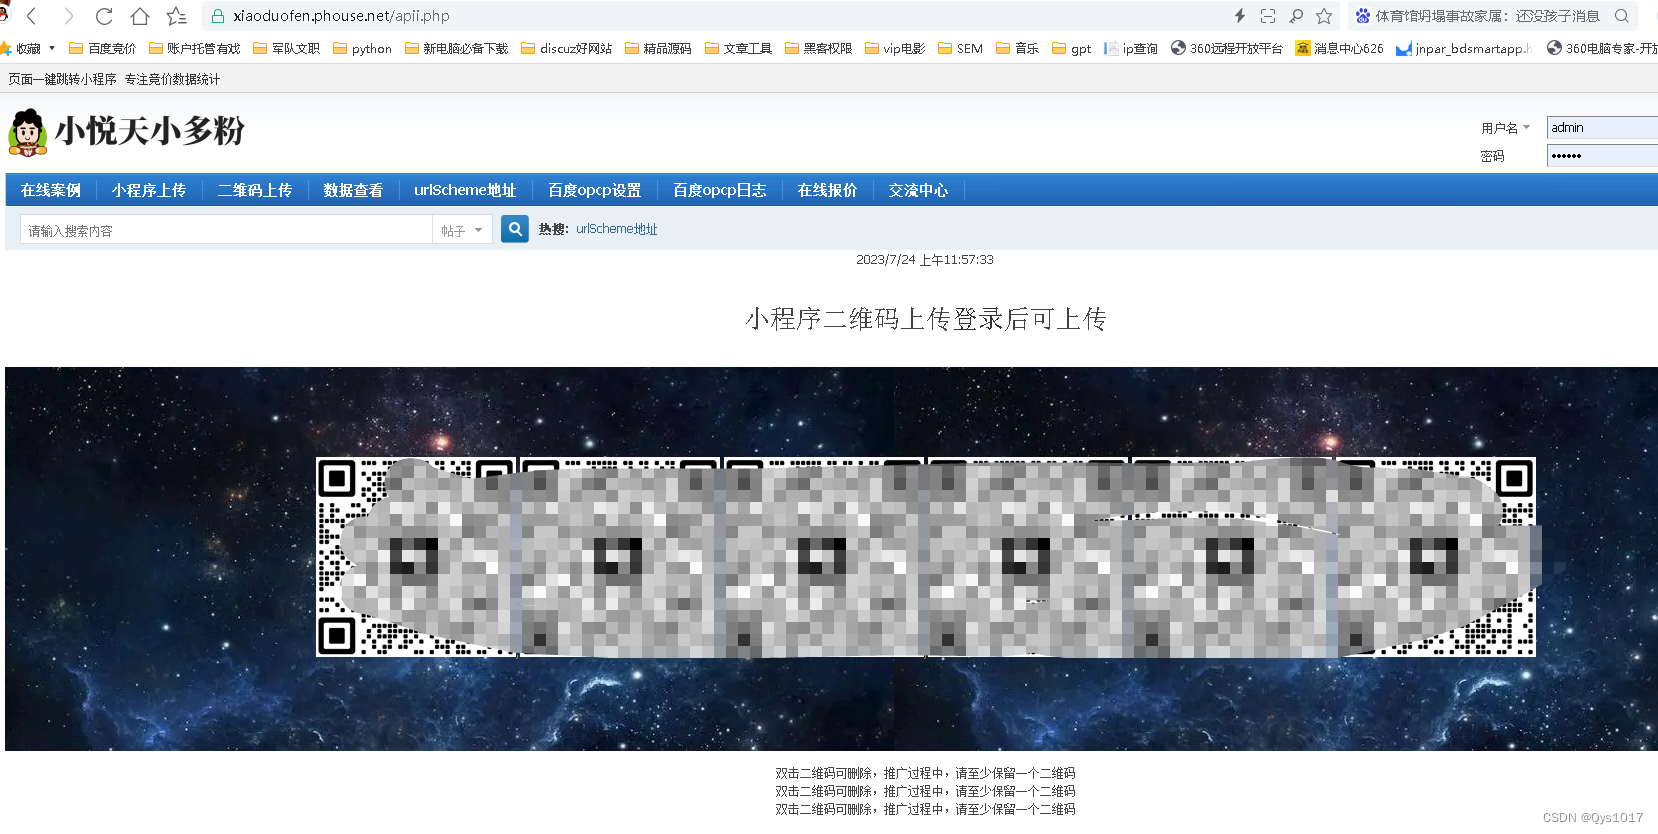Screen dimensions: 1658x834
Task: Open the 黑客权限 bookmark folder
Action: pos(818,48)
